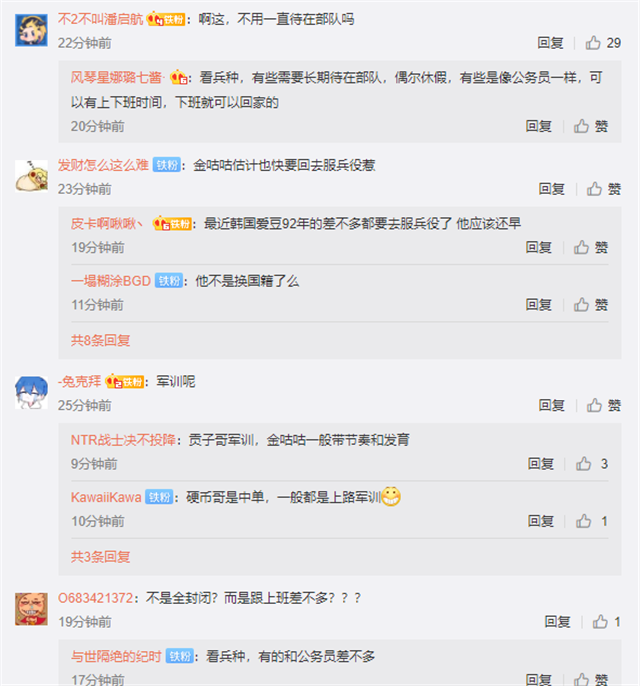Open 风琴星娜璐七酱's user profile
640x686 pixels.
coord(116,77)
